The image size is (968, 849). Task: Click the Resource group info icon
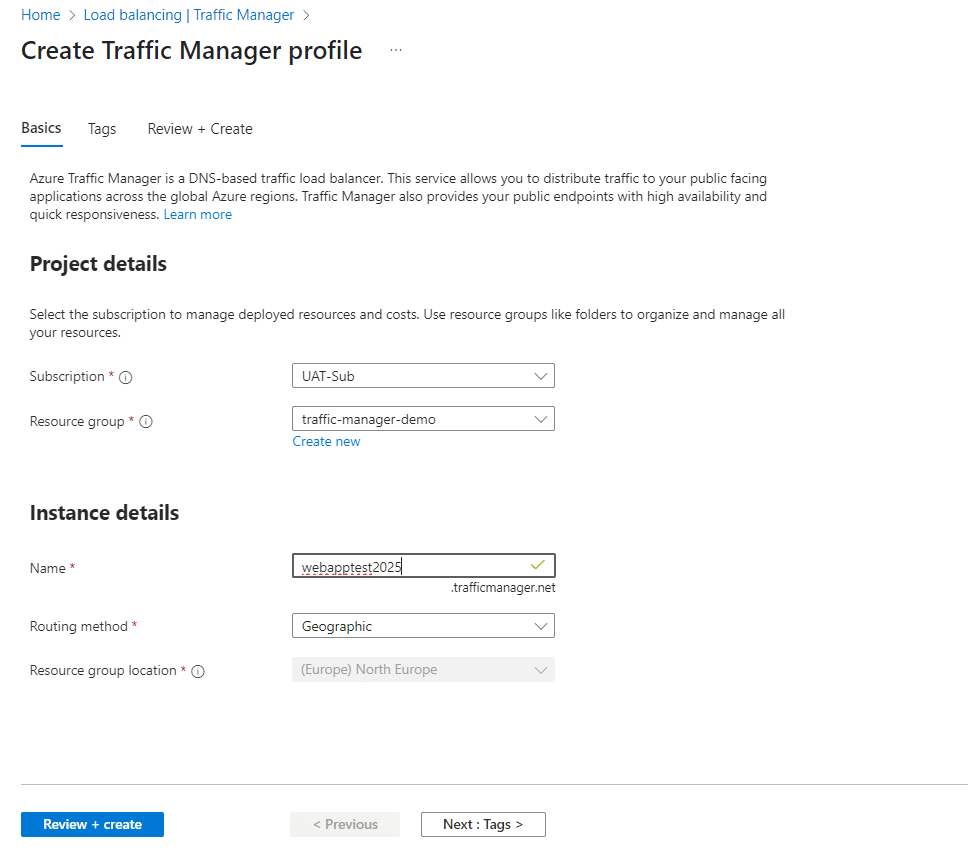click(146, 422)
